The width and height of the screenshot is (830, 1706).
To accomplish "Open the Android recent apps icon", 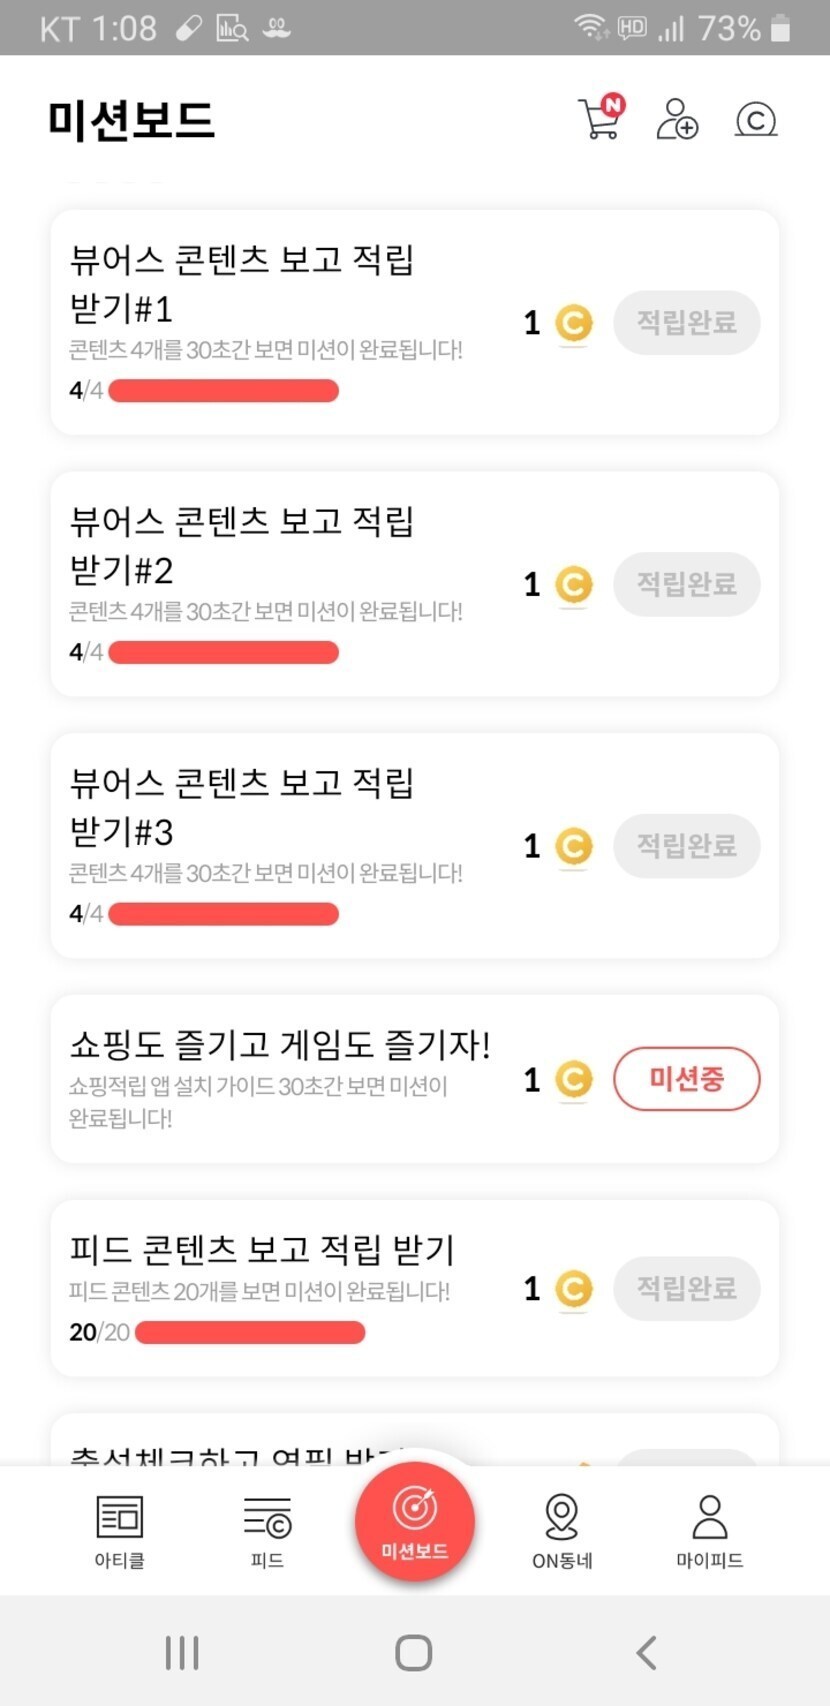I will (x=182, y=1652).
